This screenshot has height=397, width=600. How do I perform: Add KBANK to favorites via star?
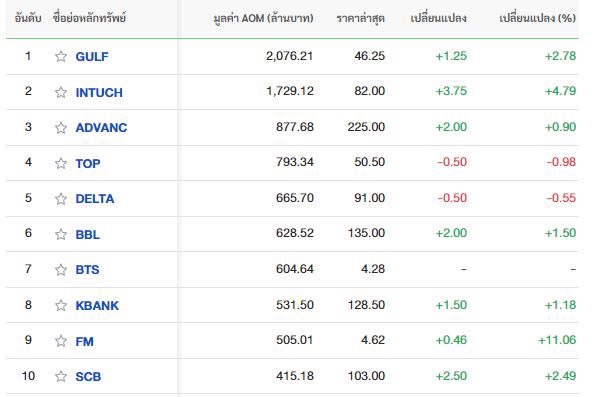pos(60,305)
